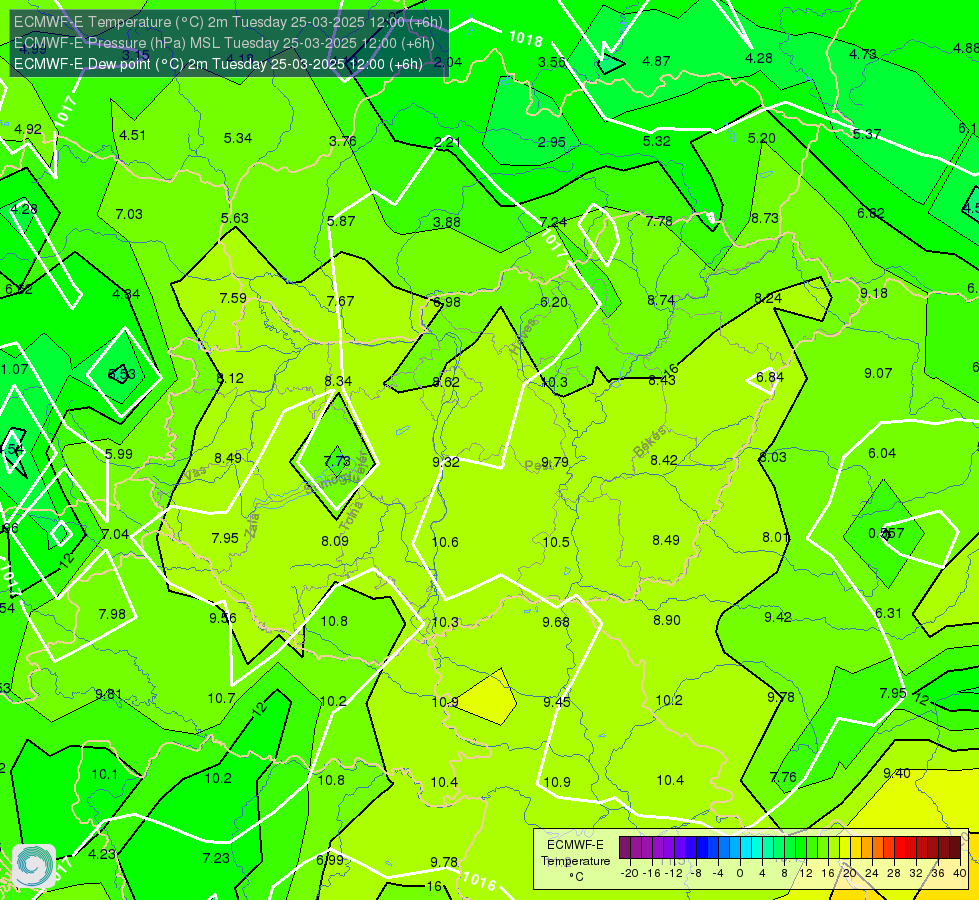The image size is (979, 900).
Task: Click the value 7.67 on the map
Action: coord(340,301)
